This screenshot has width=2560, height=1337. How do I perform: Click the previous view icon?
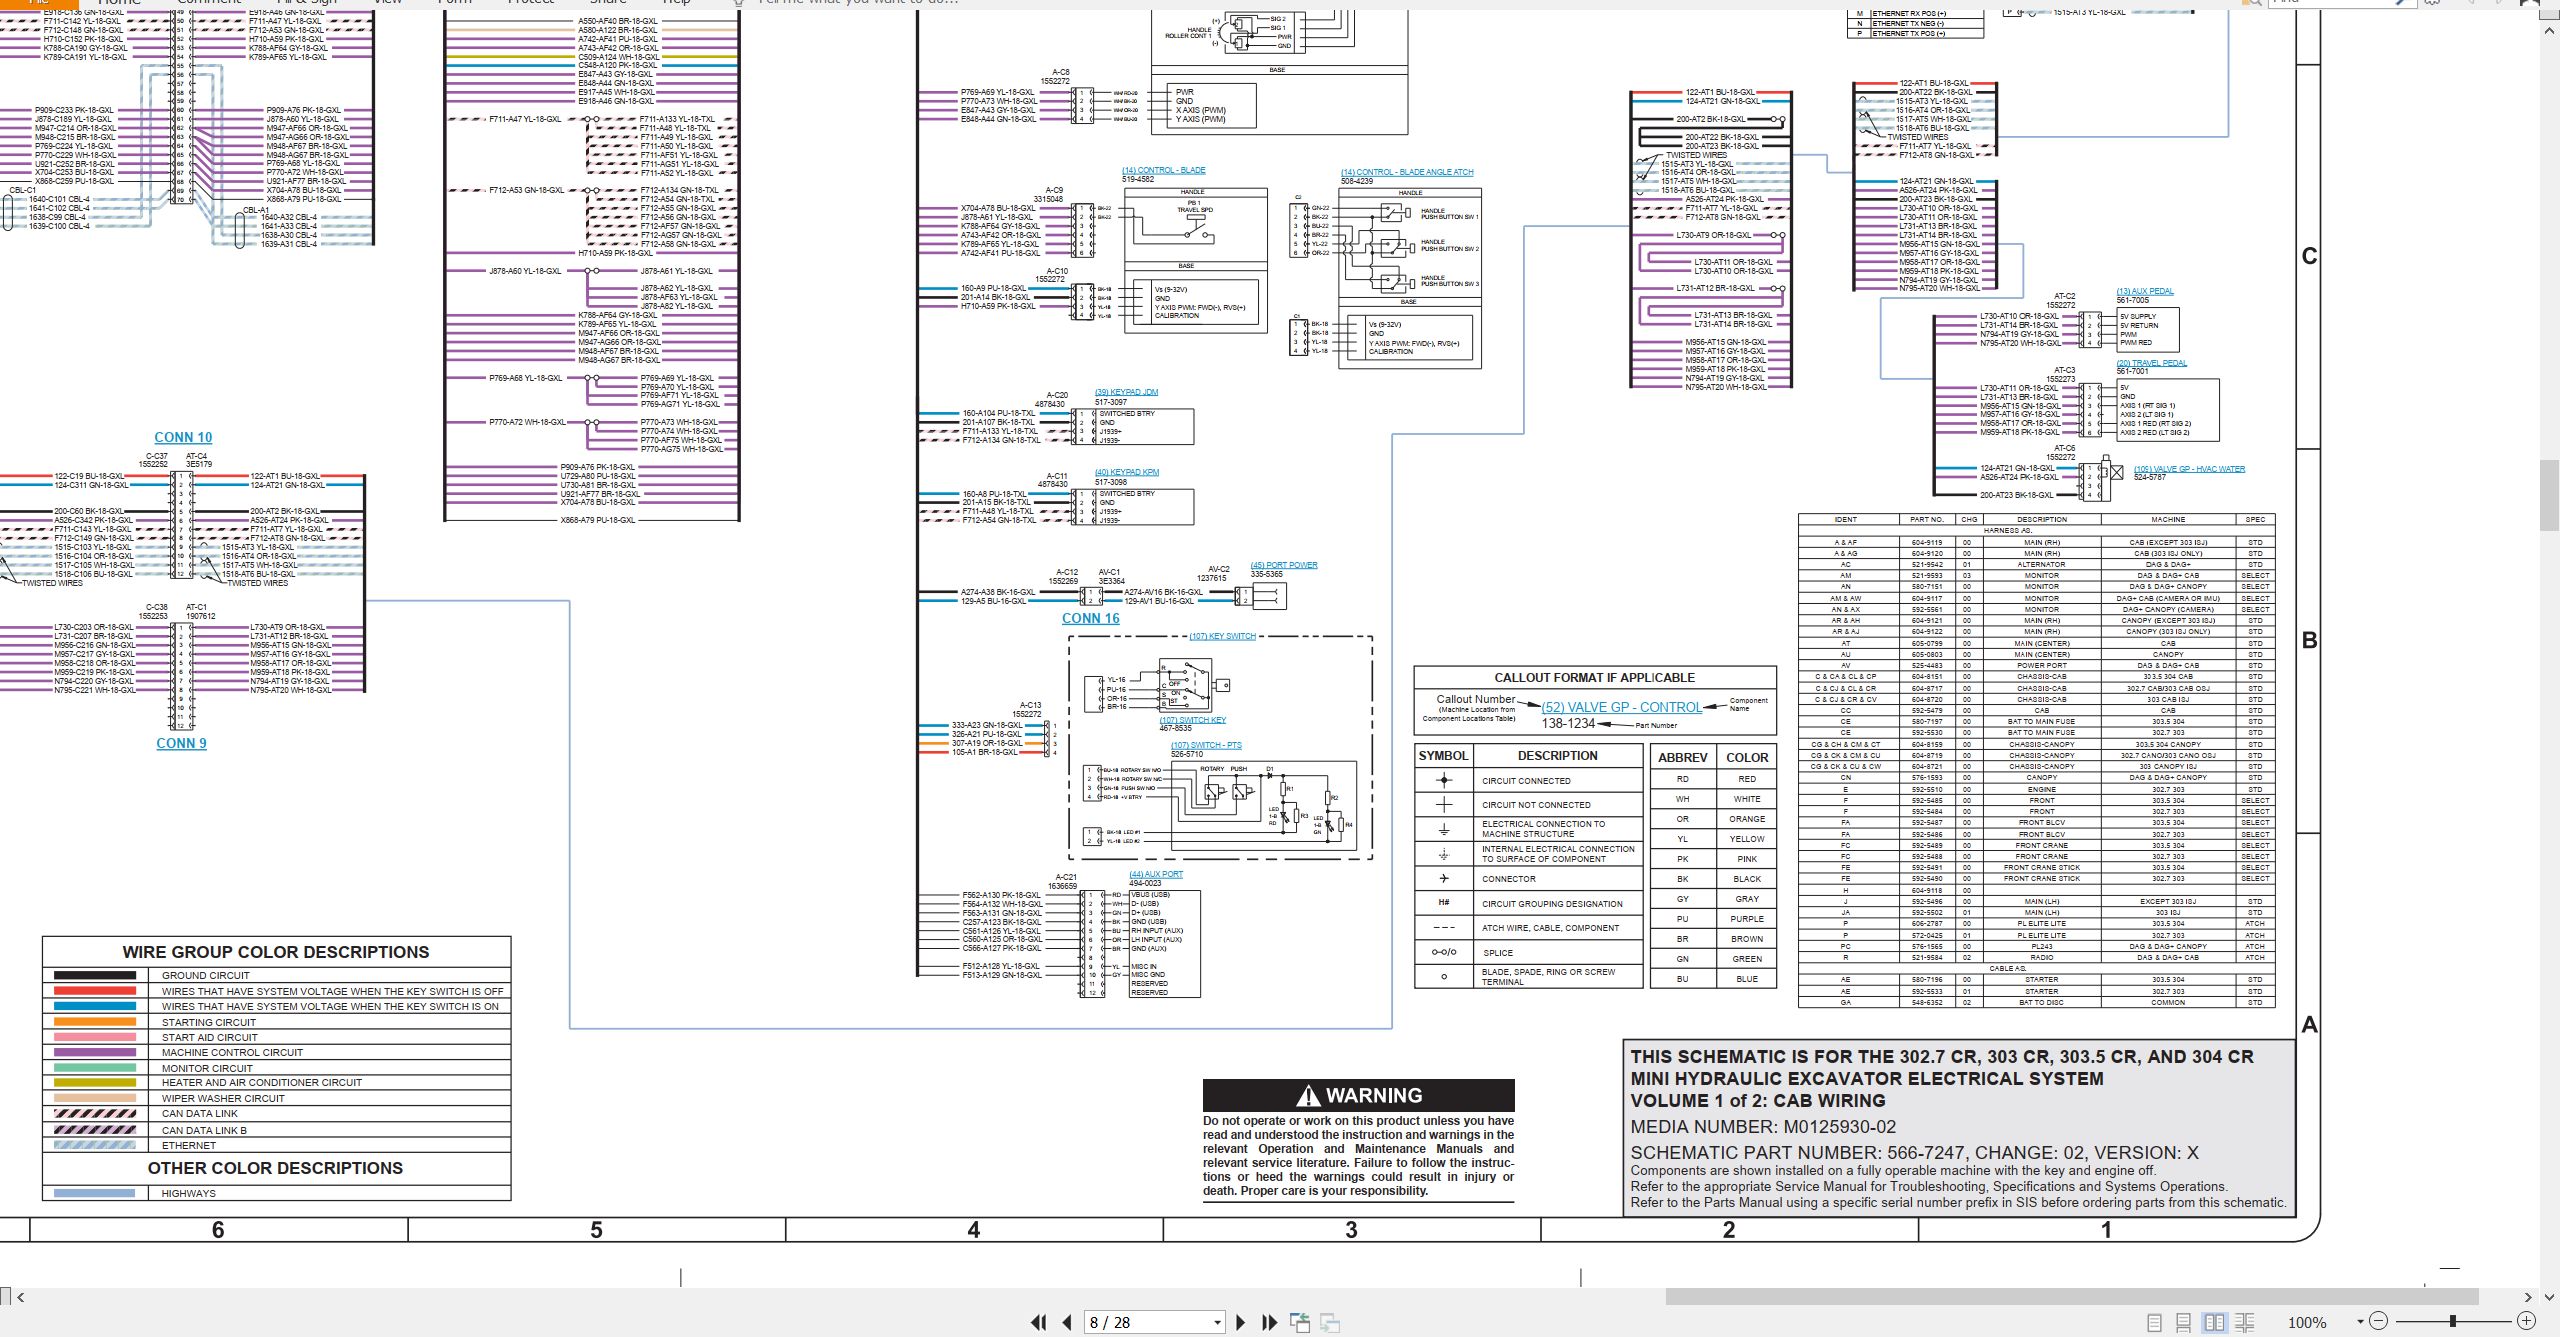point(1300,1322)
